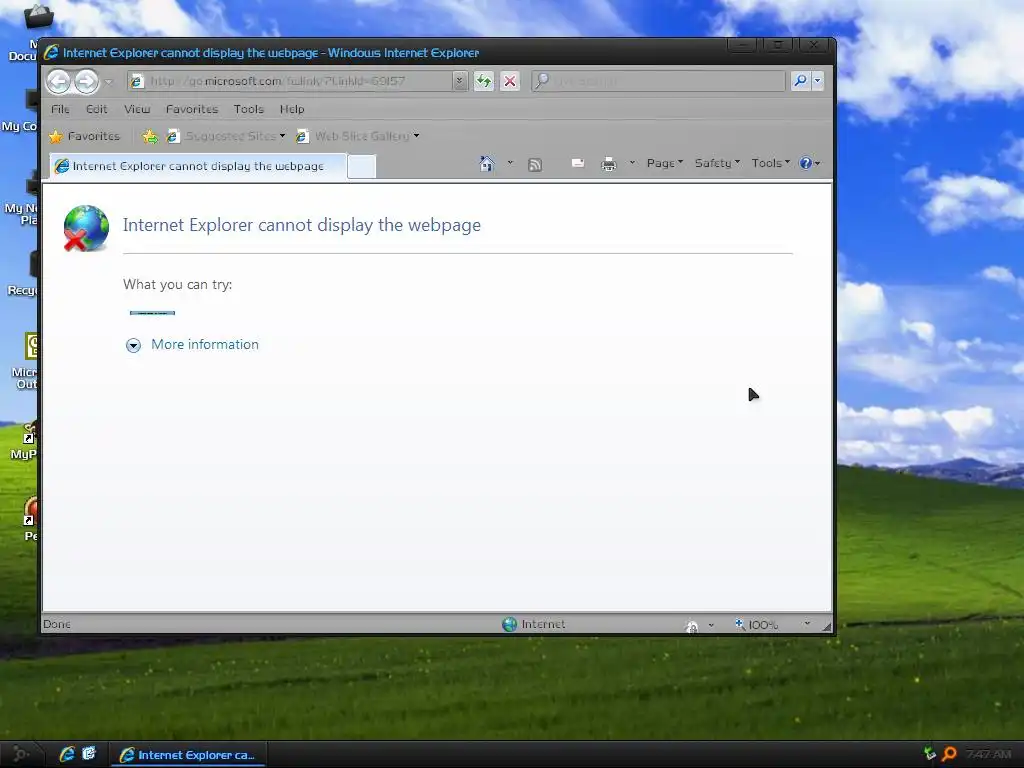The width and height of the screenshot is (1024, 768).
Task: Refresh the page with the green arrows icon
Action: point(484,81)
